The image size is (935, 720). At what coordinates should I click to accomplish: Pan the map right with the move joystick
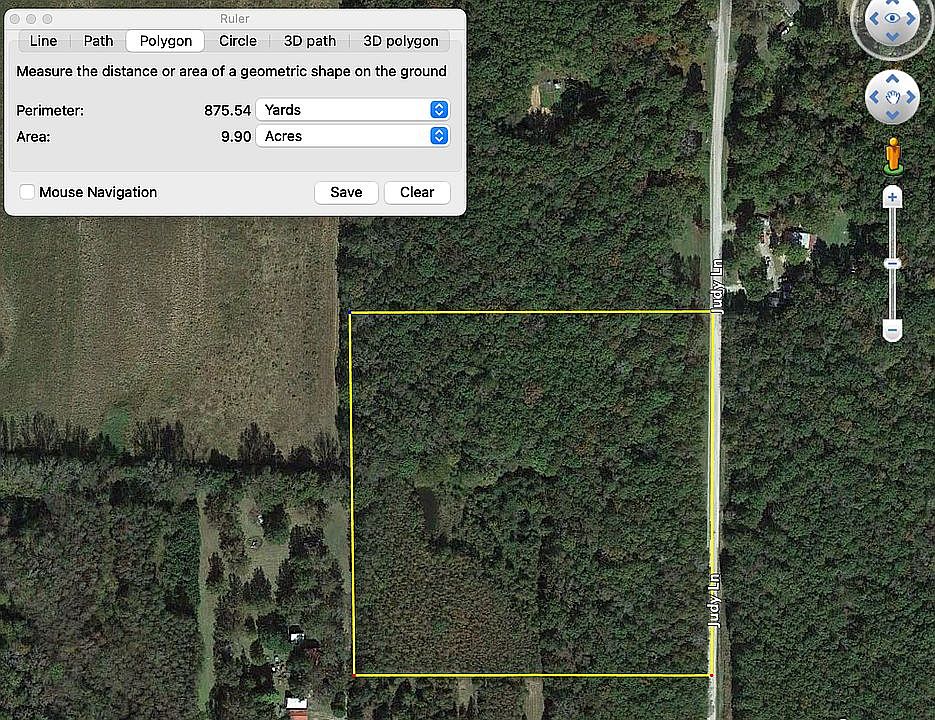911,97
